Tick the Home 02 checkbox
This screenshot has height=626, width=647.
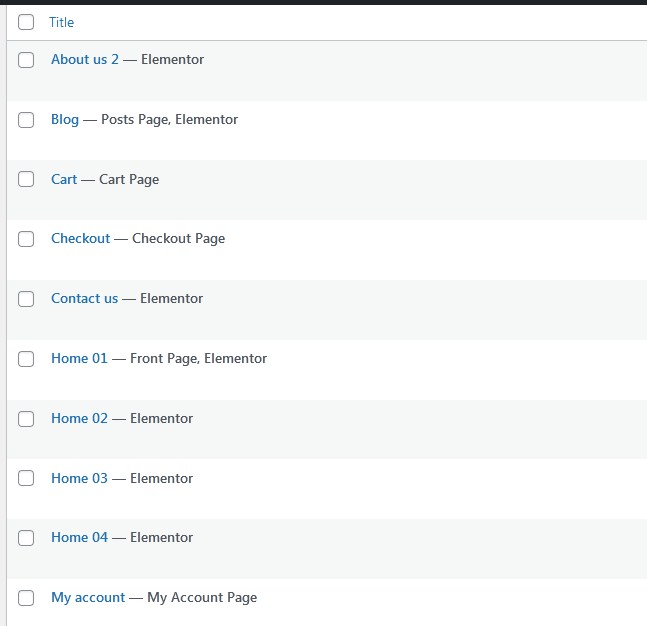point(26,419)
